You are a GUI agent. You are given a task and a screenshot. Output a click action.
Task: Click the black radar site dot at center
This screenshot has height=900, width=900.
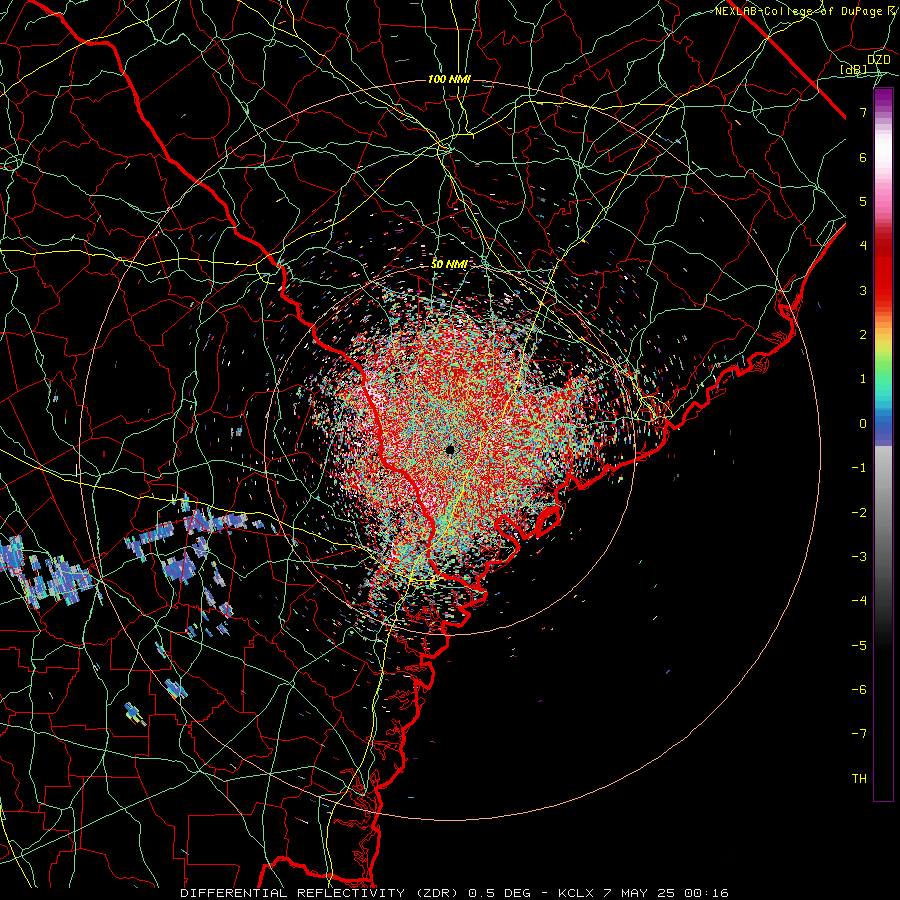point(450,449)
